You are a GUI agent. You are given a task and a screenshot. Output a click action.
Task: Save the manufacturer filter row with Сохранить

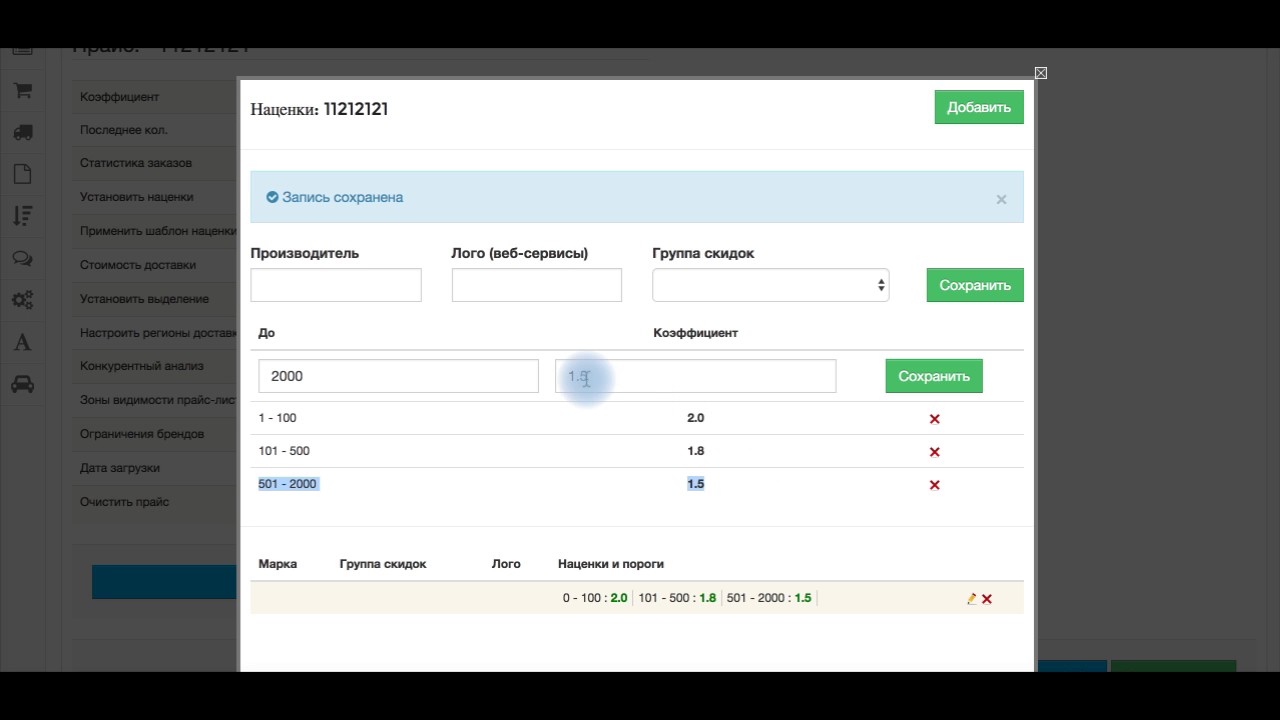point(975,285)
